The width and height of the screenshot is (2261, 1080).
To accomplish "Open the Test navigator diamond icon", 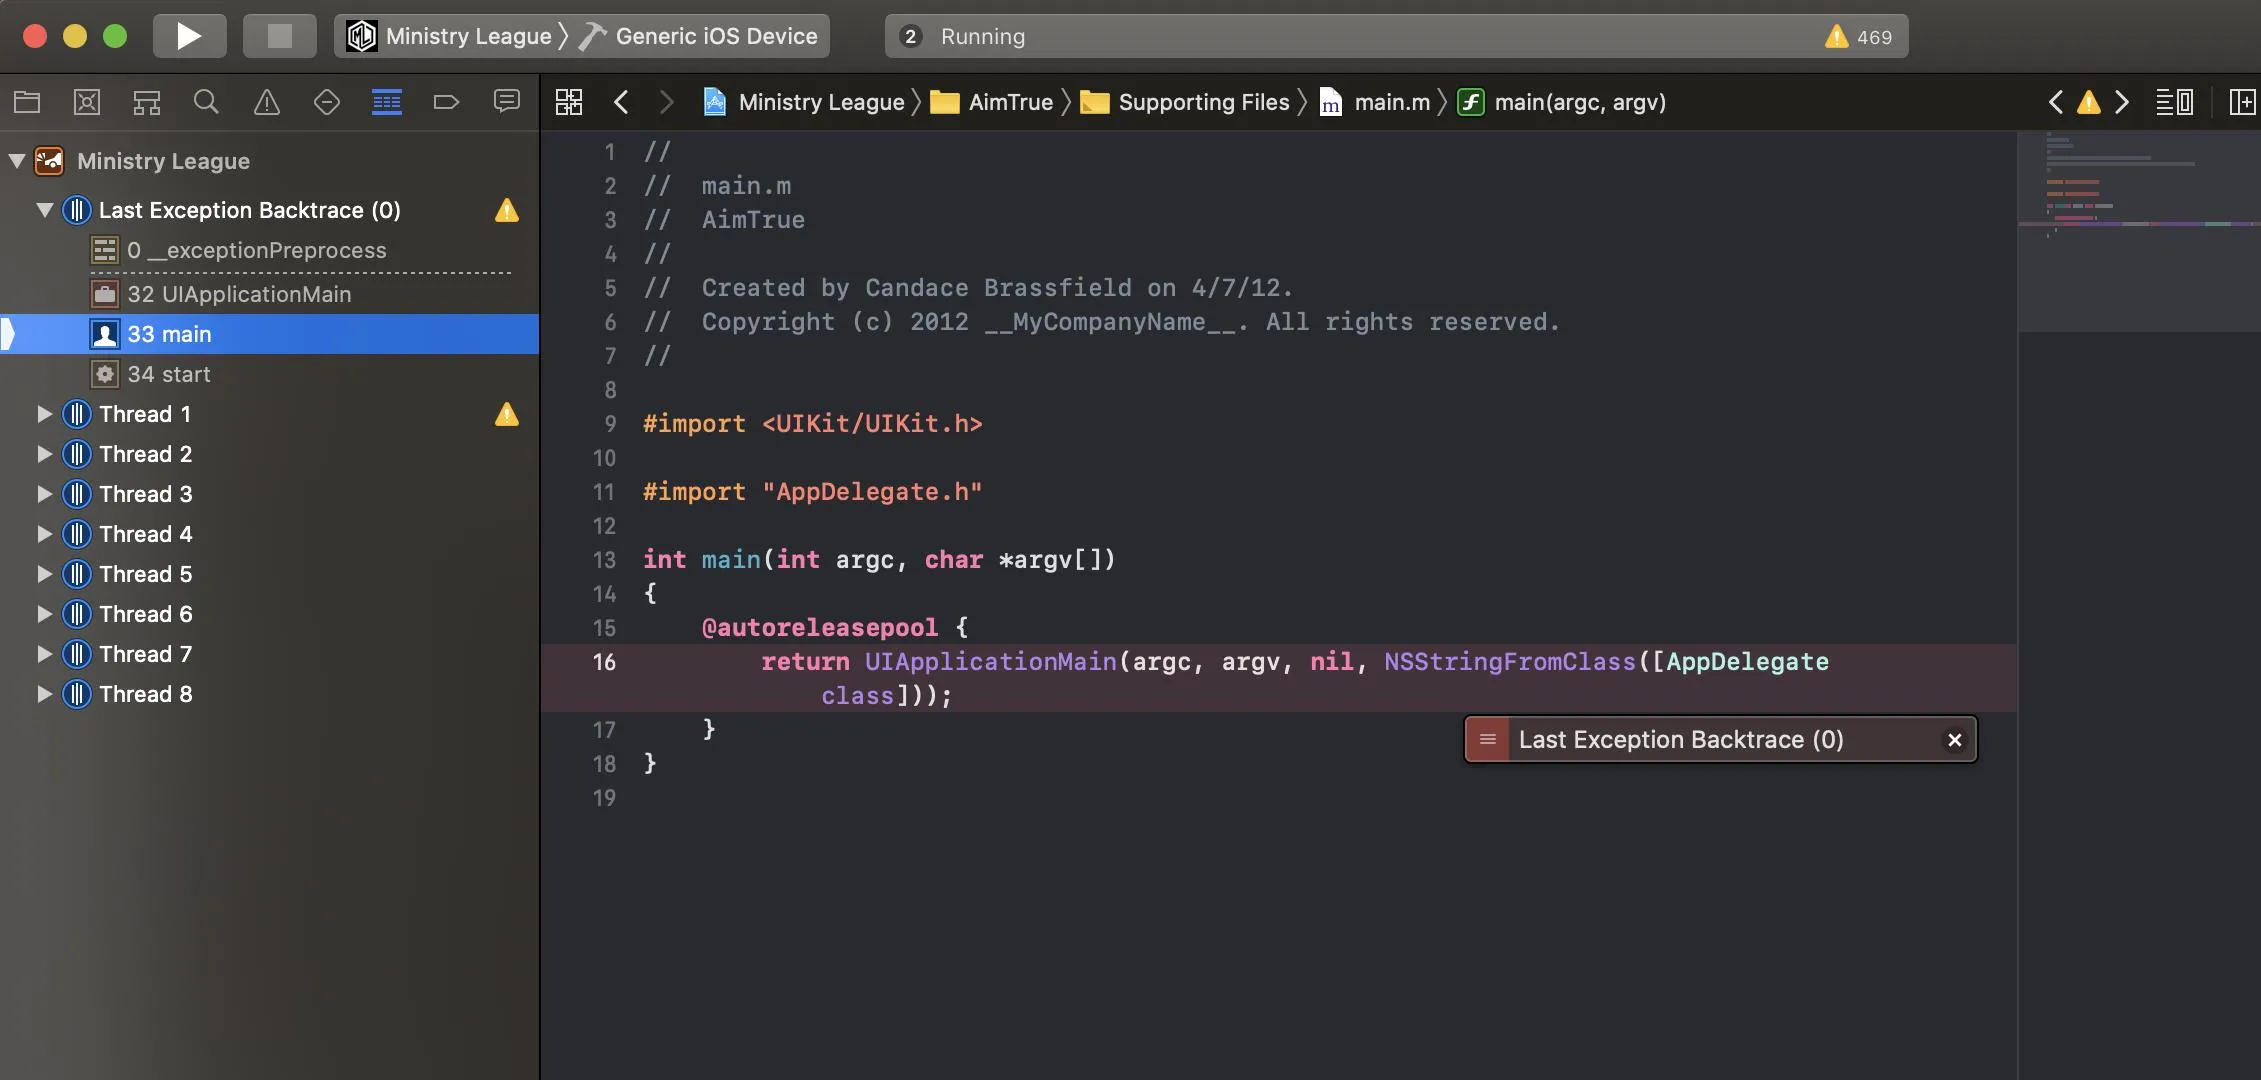I will 327,102.
